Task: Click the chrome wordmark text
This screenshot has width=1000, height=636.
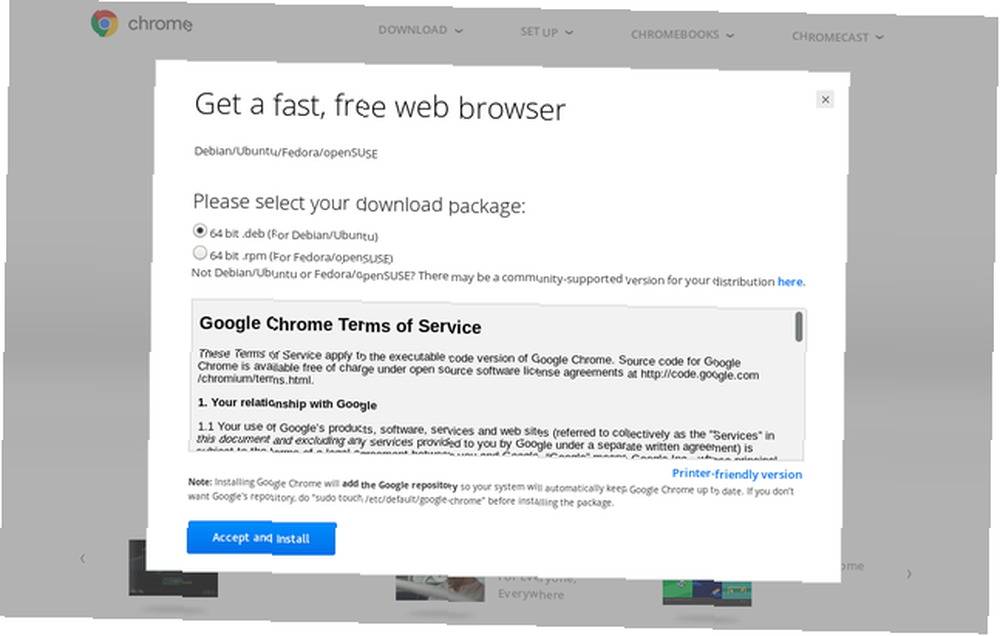Action: point(159,24)
